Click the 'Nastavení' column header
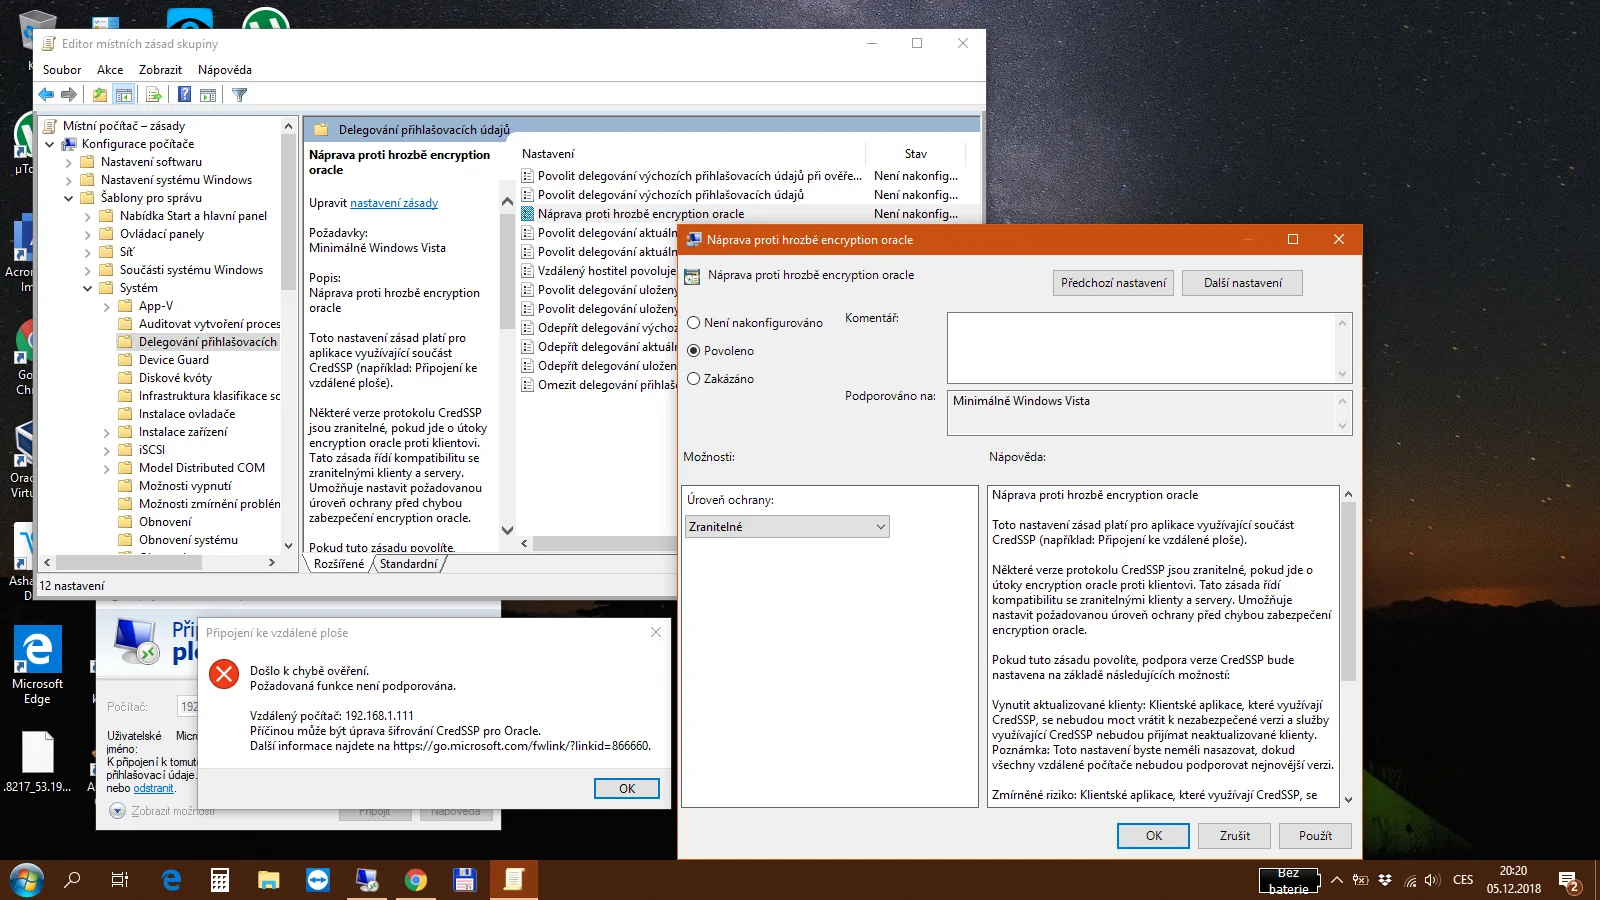 pos(548,154)
